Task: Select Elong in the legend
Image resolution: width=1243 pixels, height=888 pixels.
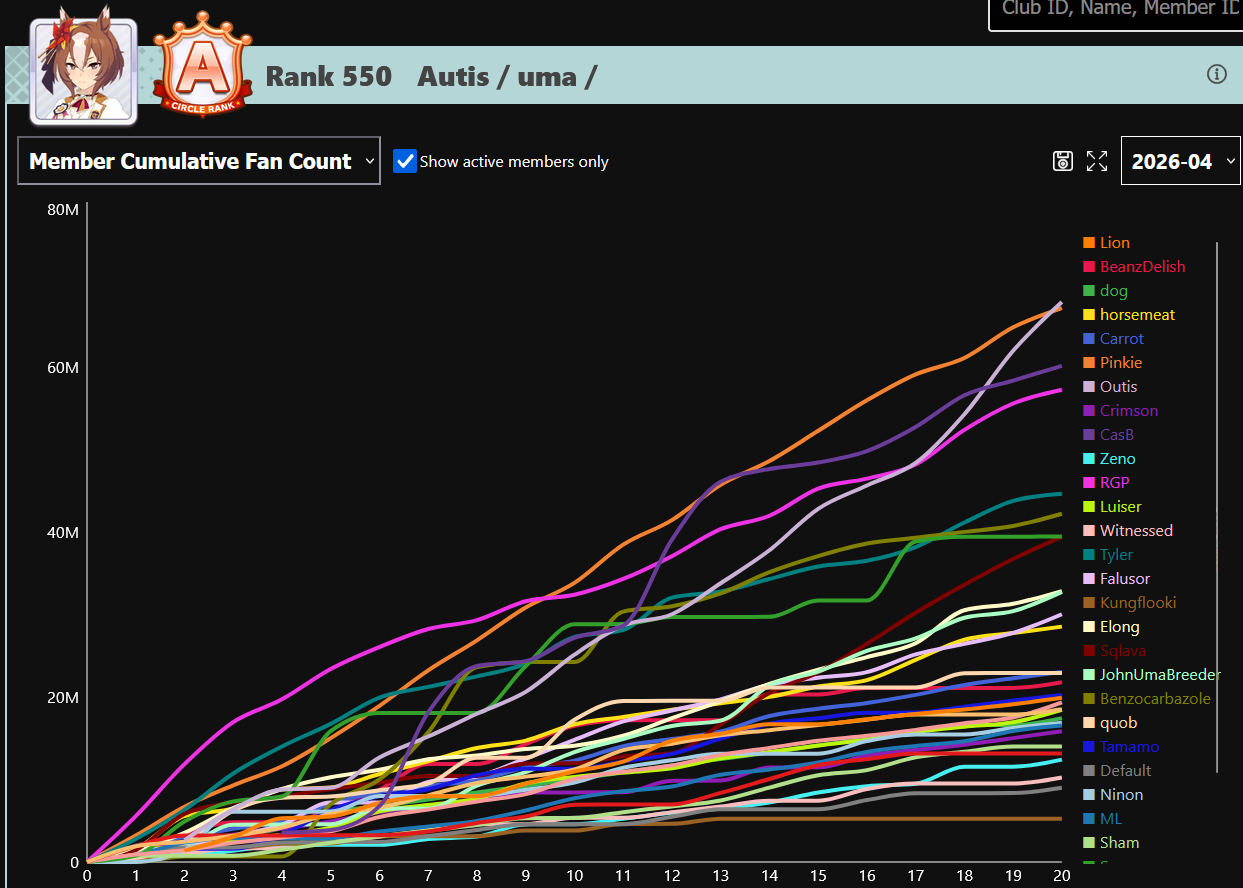Action: 1111,626
